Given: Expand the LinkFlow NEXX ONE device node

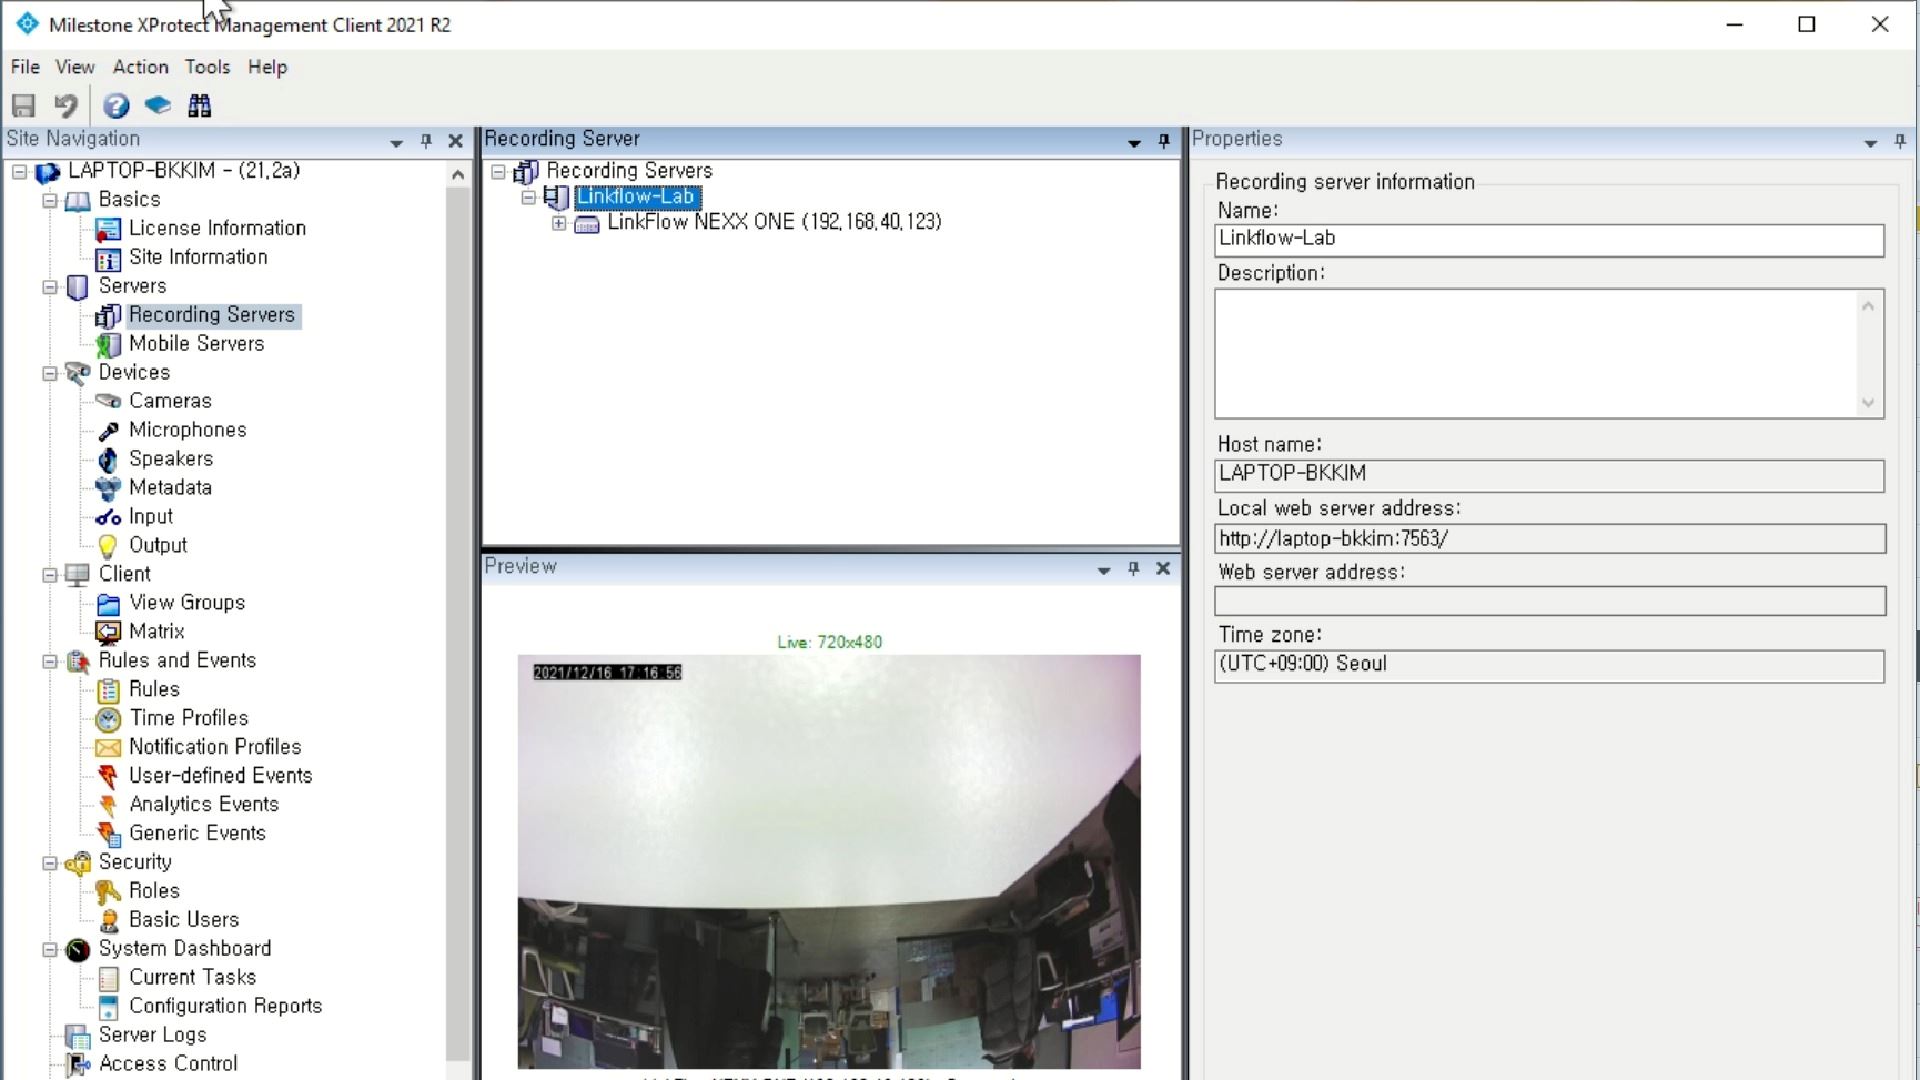Looking at the screenshot, I should point(559,223).
